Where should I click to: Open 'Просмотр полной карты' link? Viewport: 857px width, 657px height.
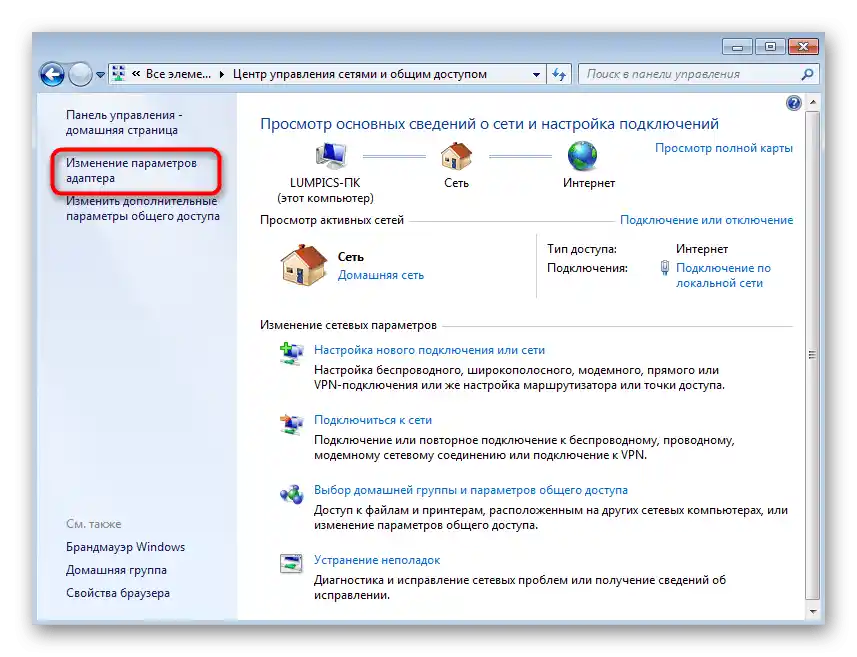(x=724, y=148)
